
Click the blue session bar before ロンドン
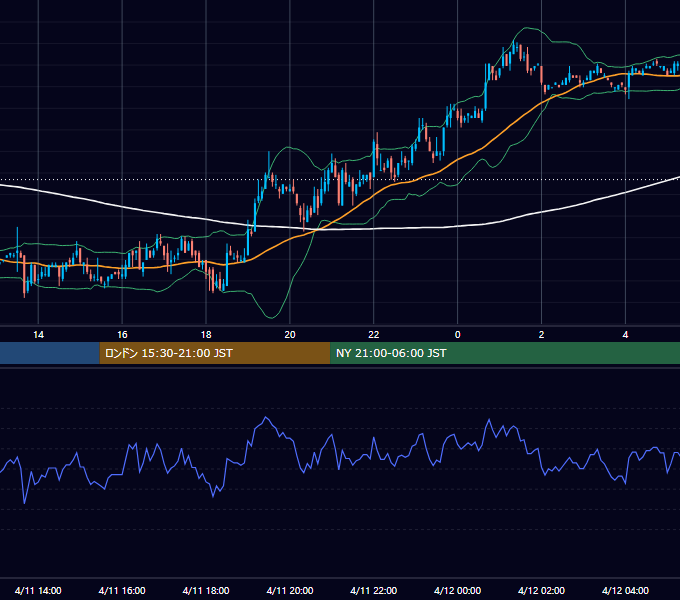[x=50, y=353]
